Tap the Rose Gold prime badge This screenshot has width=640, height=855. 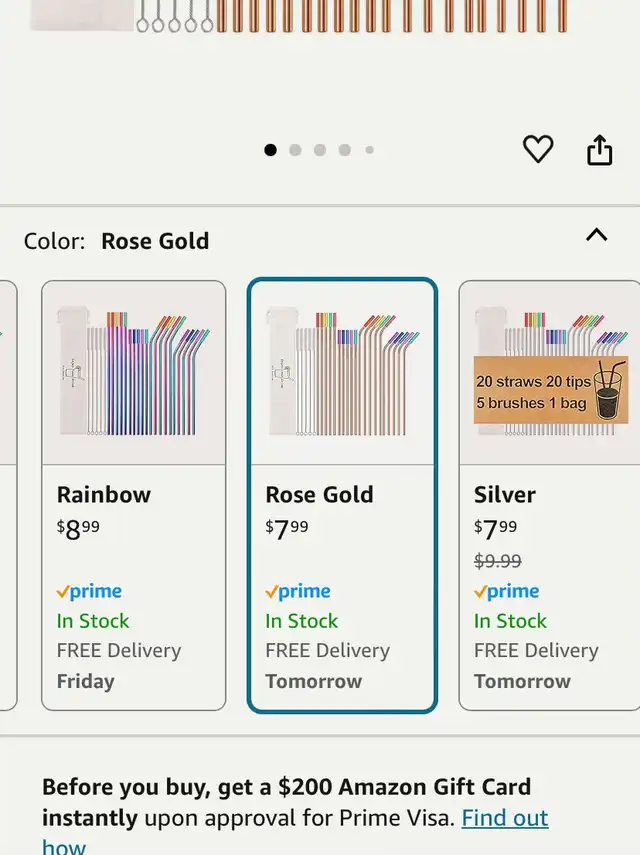(x=297, y=591)
